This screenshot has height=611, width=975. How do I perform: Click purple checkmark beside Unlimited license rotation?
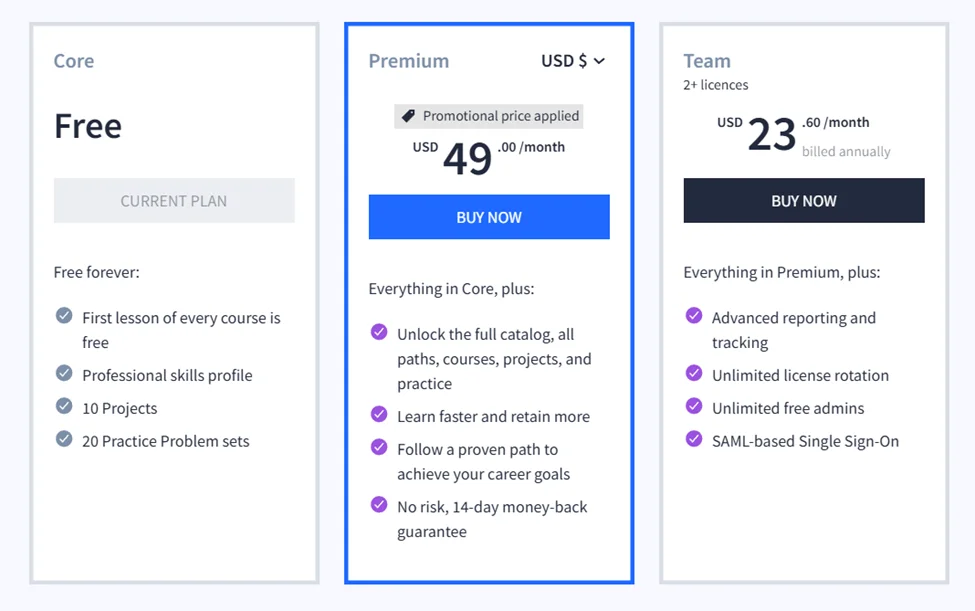(x=694, y=373)
